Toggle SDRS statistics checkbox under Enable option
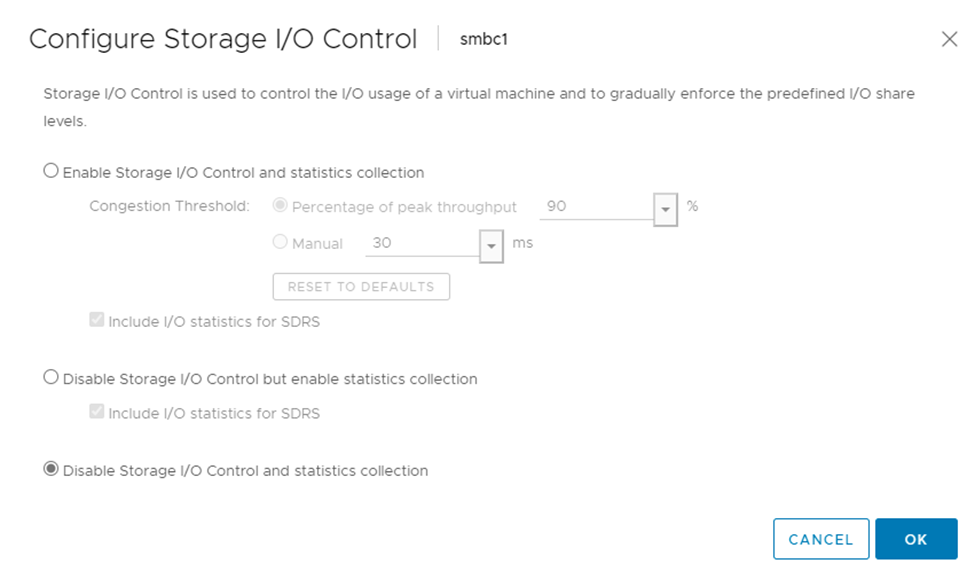Screen dimensions: 975x579 97,321
